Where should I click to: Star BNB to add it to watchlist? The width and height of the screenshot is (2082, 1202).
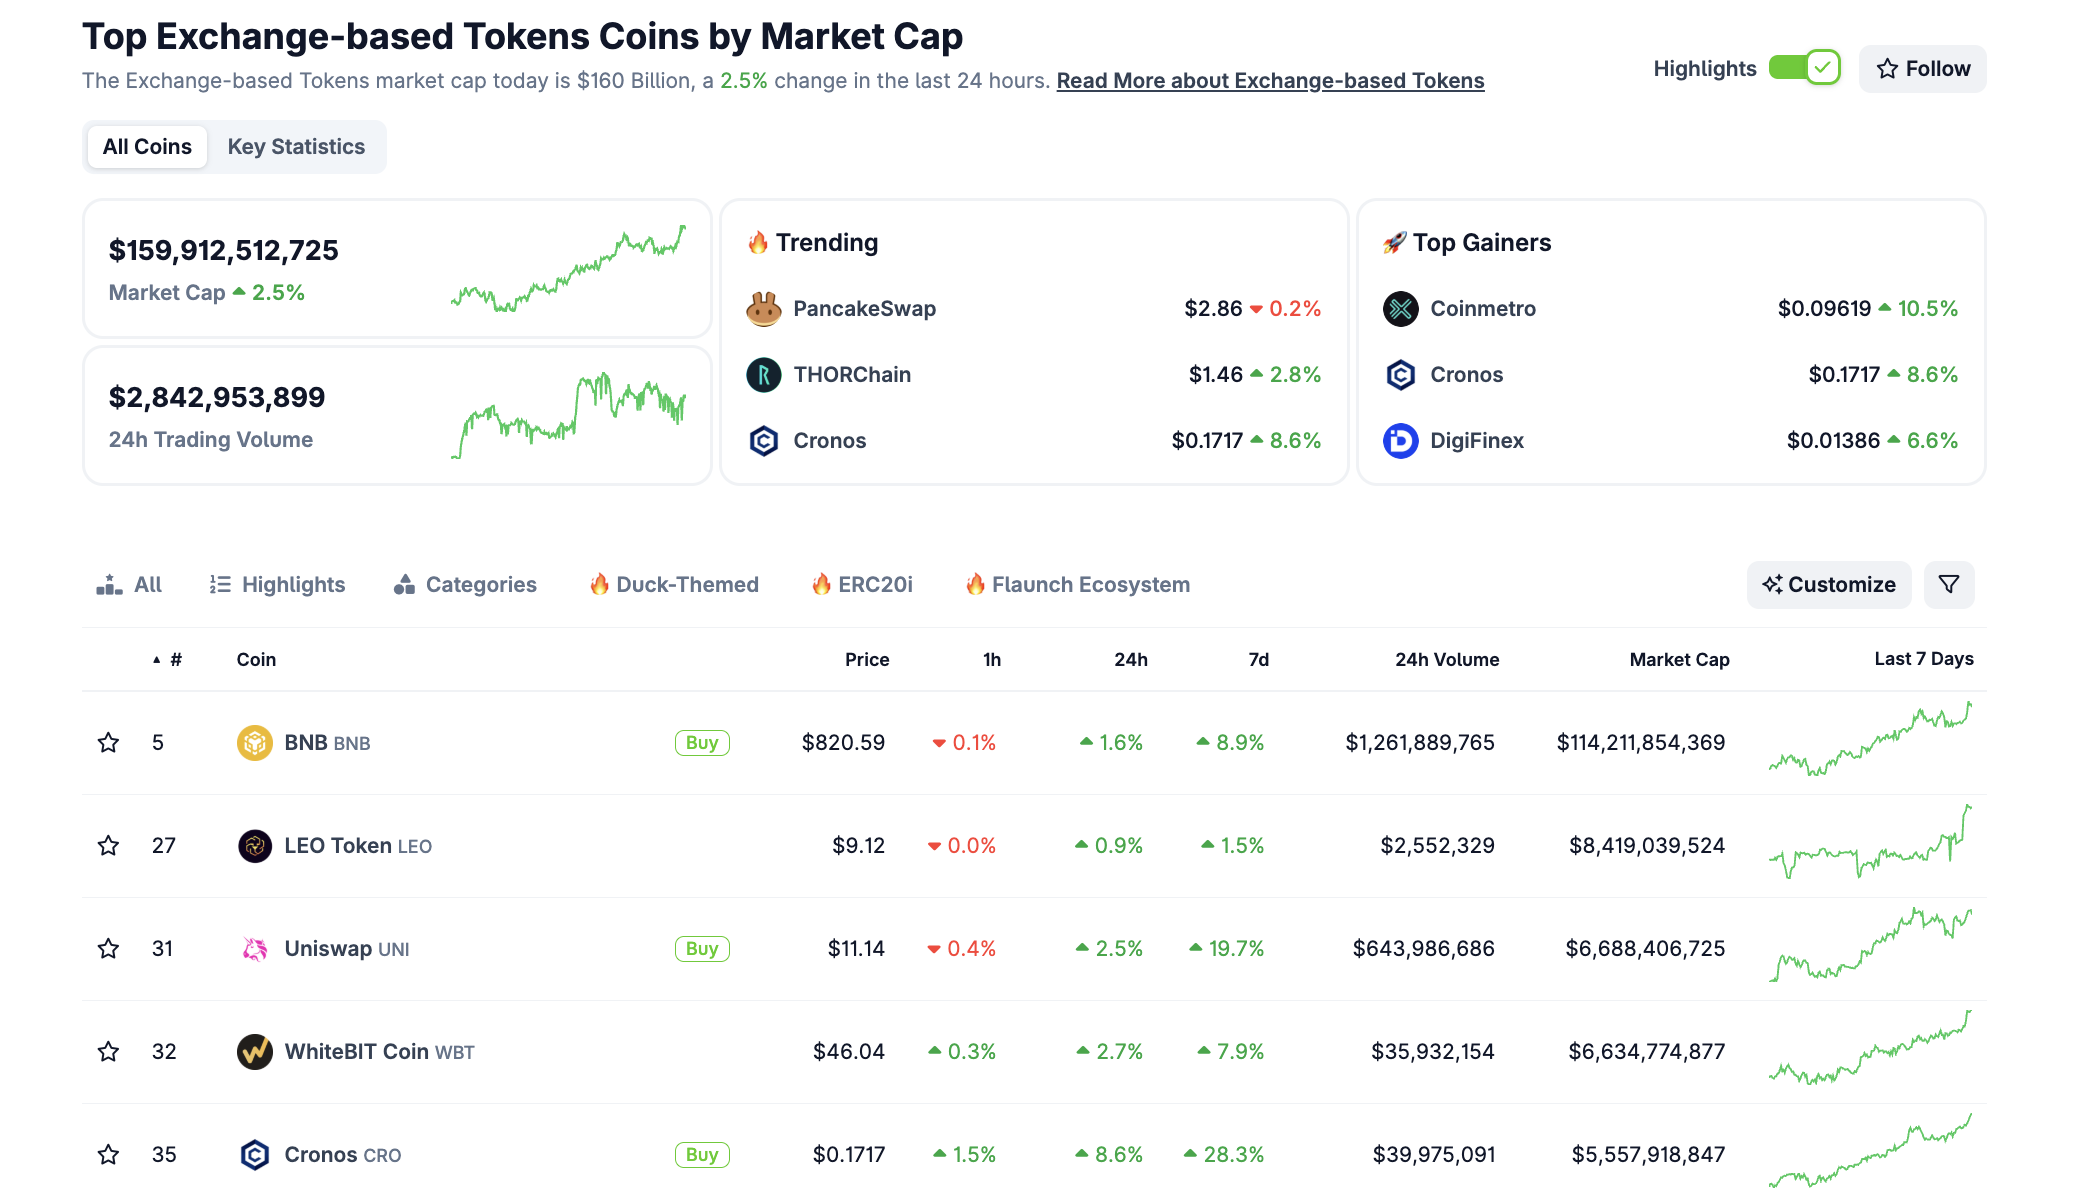point(108,742)
